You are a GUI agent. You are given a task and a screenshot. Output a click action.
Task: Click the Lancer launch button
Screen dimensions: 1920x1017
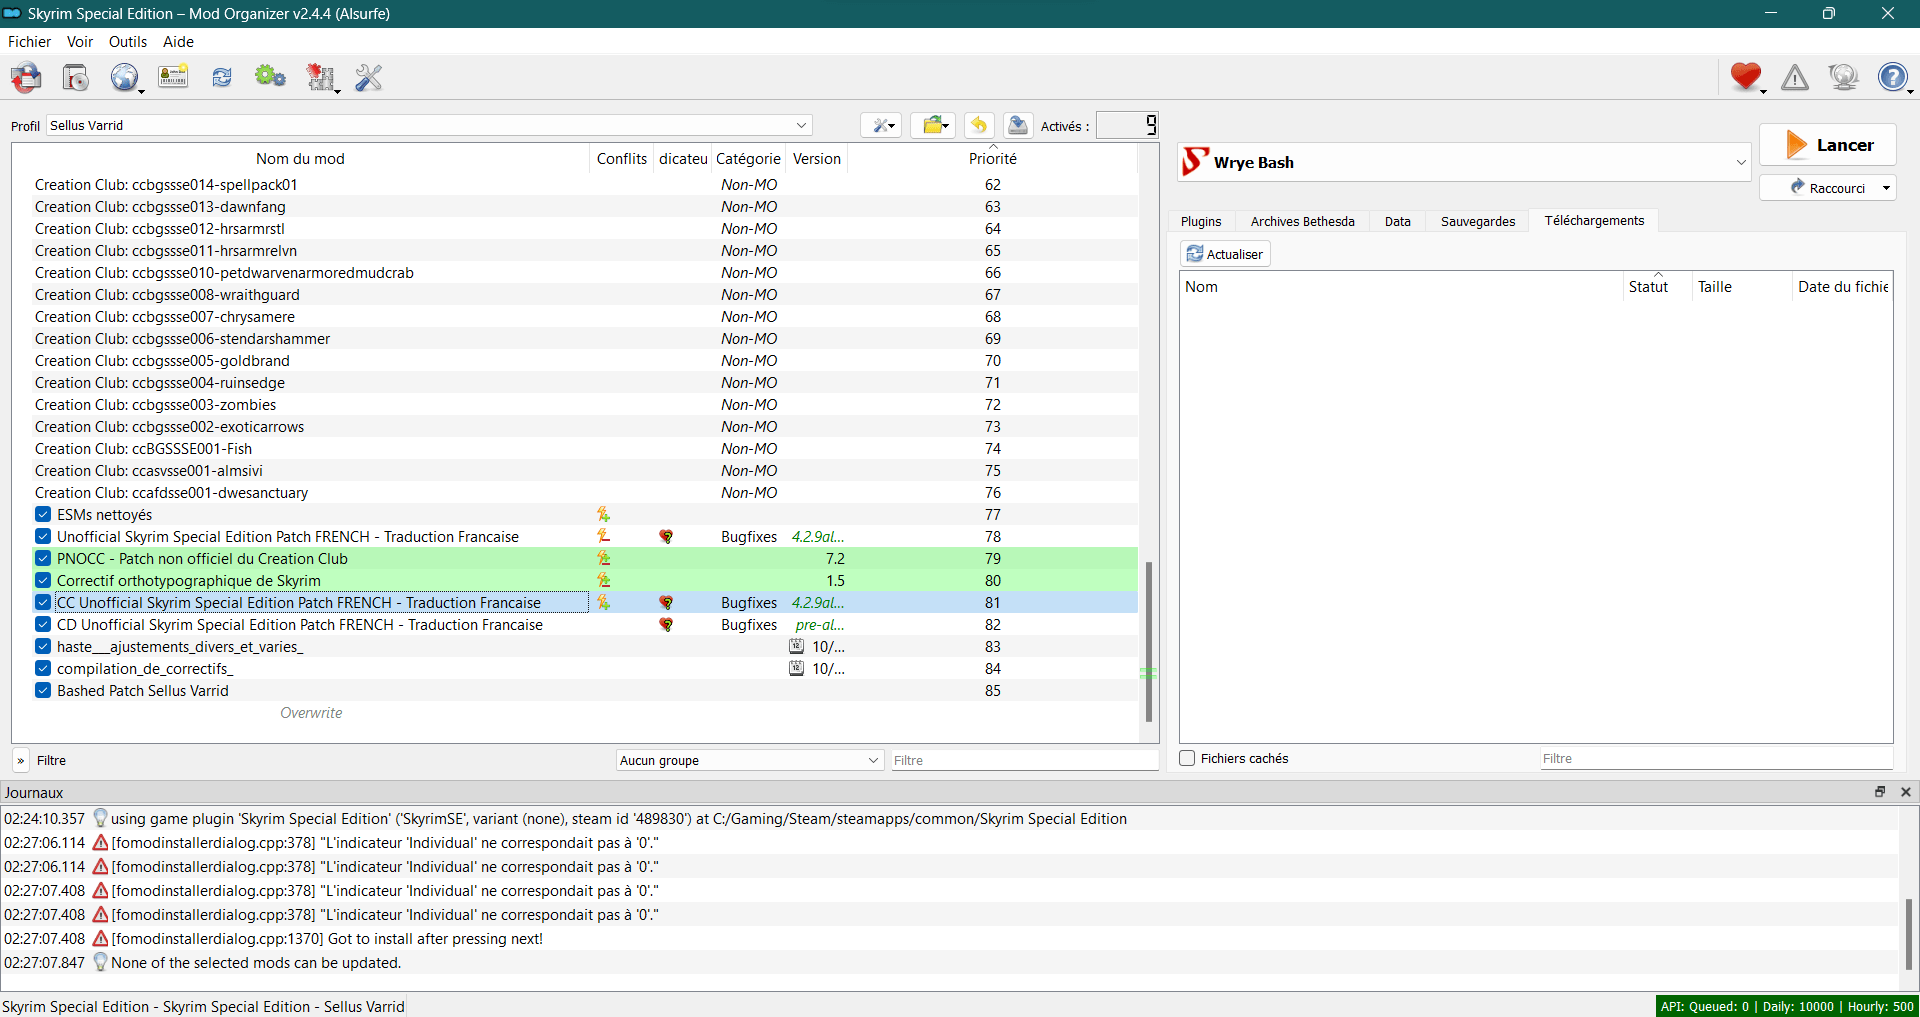pyautogui.click(x=1828, y=145)
